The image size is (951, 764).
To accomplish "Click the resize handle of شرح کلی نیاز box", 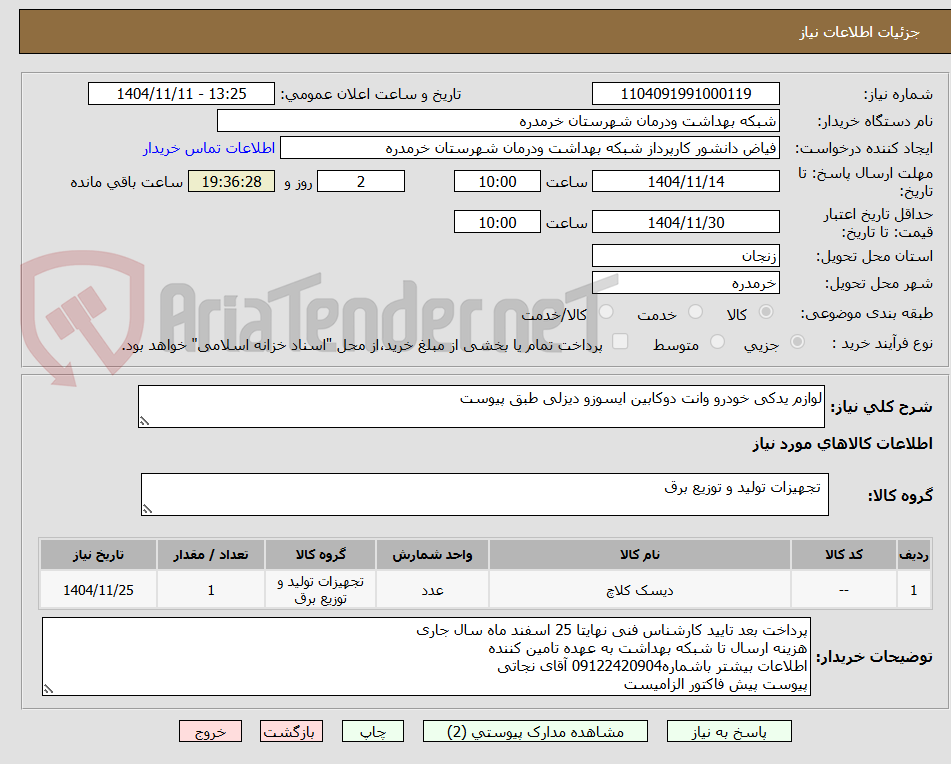I will (x=144, y=421).
